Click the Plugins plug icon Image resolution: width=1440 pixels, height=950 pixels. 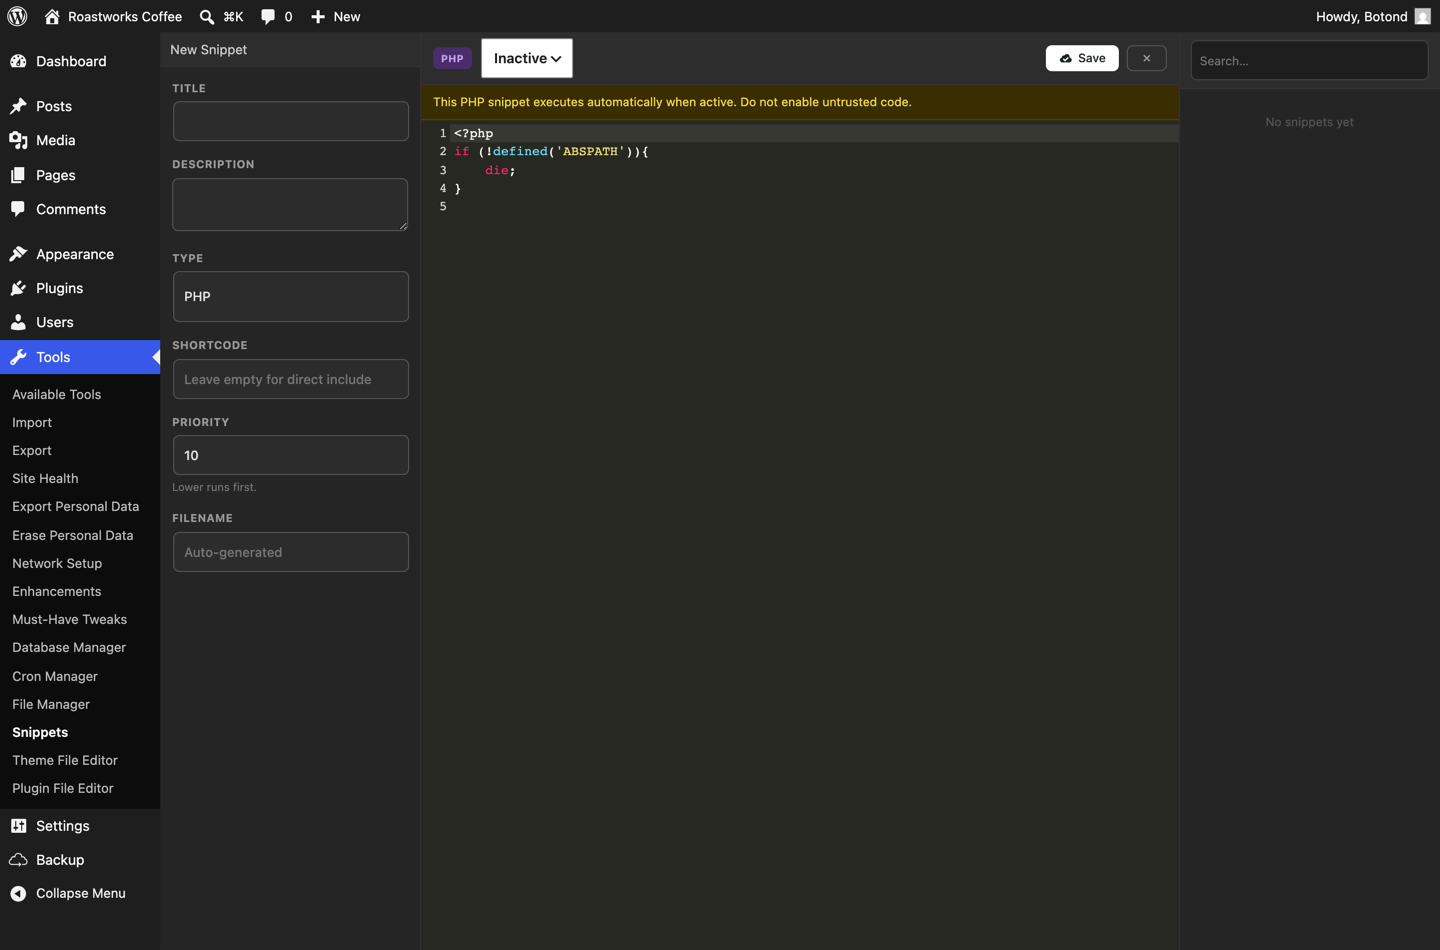pos(18,288)
